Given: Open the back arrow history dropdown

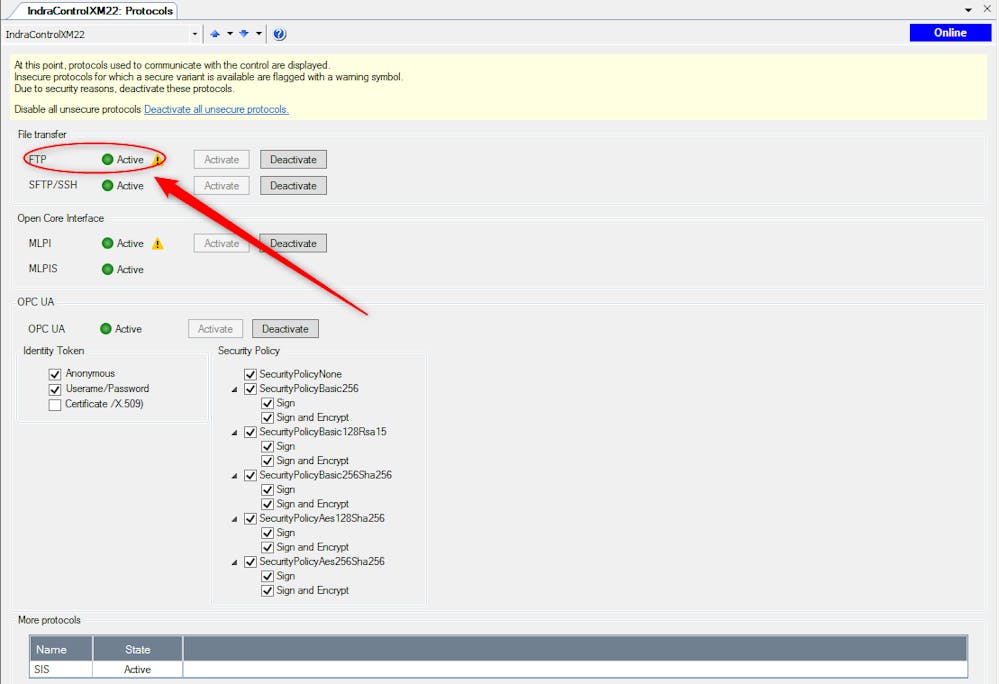Looking at the screenshot, I should [x=230, y=34].
